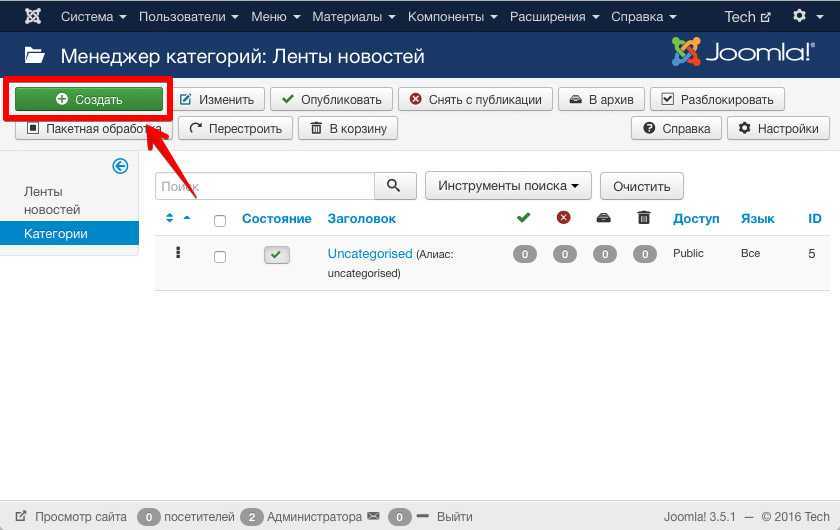840x530 pixels.
Task: Collapse sidebar with the blue arrow icon
Action: [x=120, y=166]
